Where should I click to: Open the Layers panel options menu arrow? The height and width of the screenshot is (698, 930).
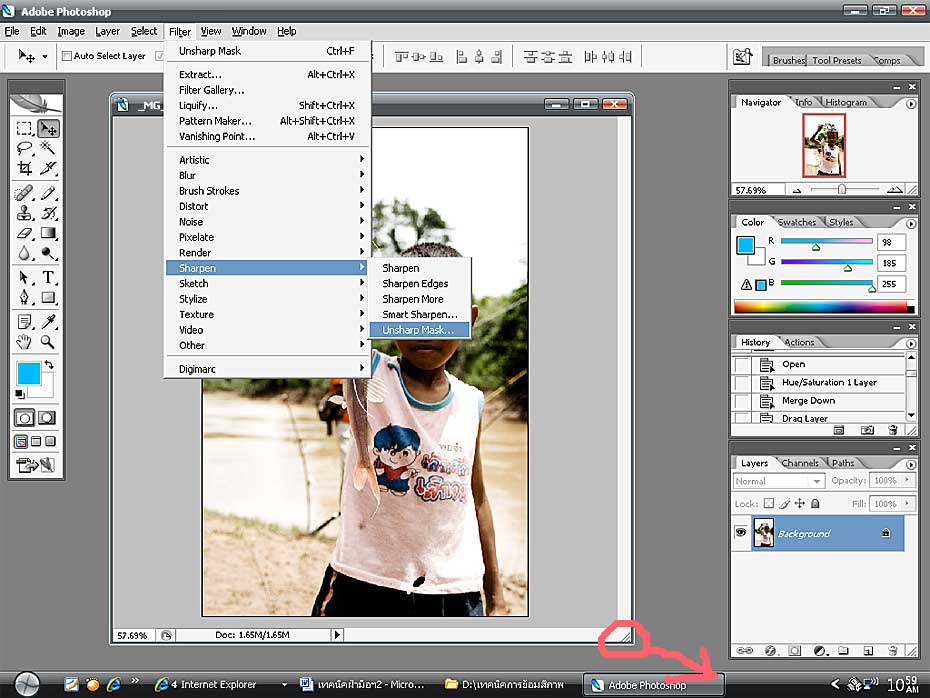pyautogui.click(x=911, y=464)
